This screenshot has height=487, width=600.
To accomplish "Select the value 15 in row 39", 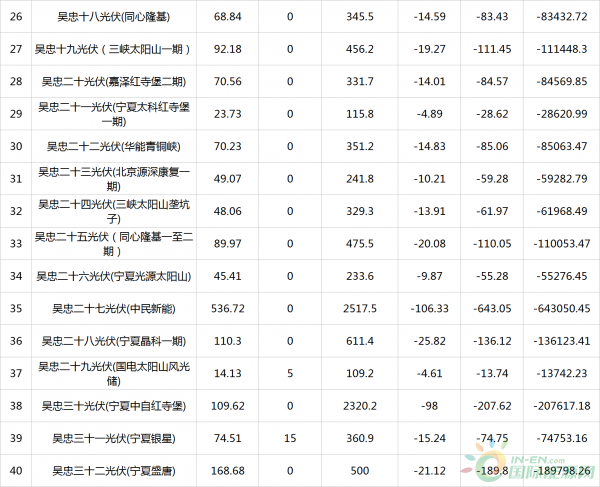I will coord(290,438).
